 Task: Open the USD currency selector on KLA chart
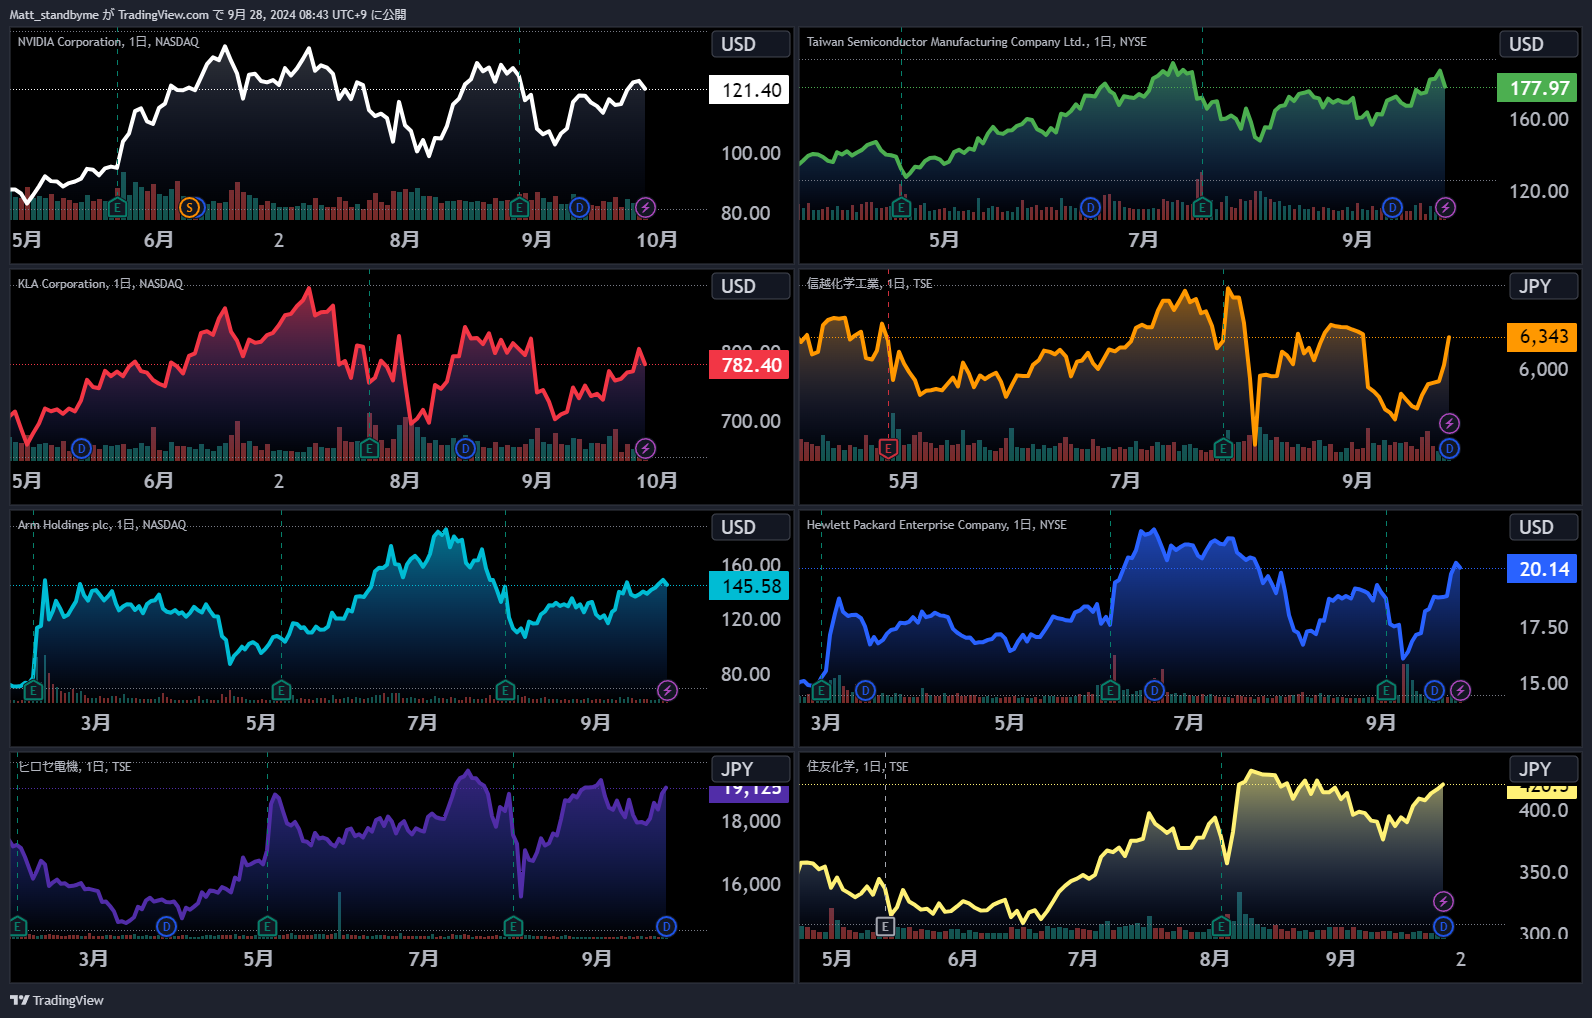tap(750, 286)
